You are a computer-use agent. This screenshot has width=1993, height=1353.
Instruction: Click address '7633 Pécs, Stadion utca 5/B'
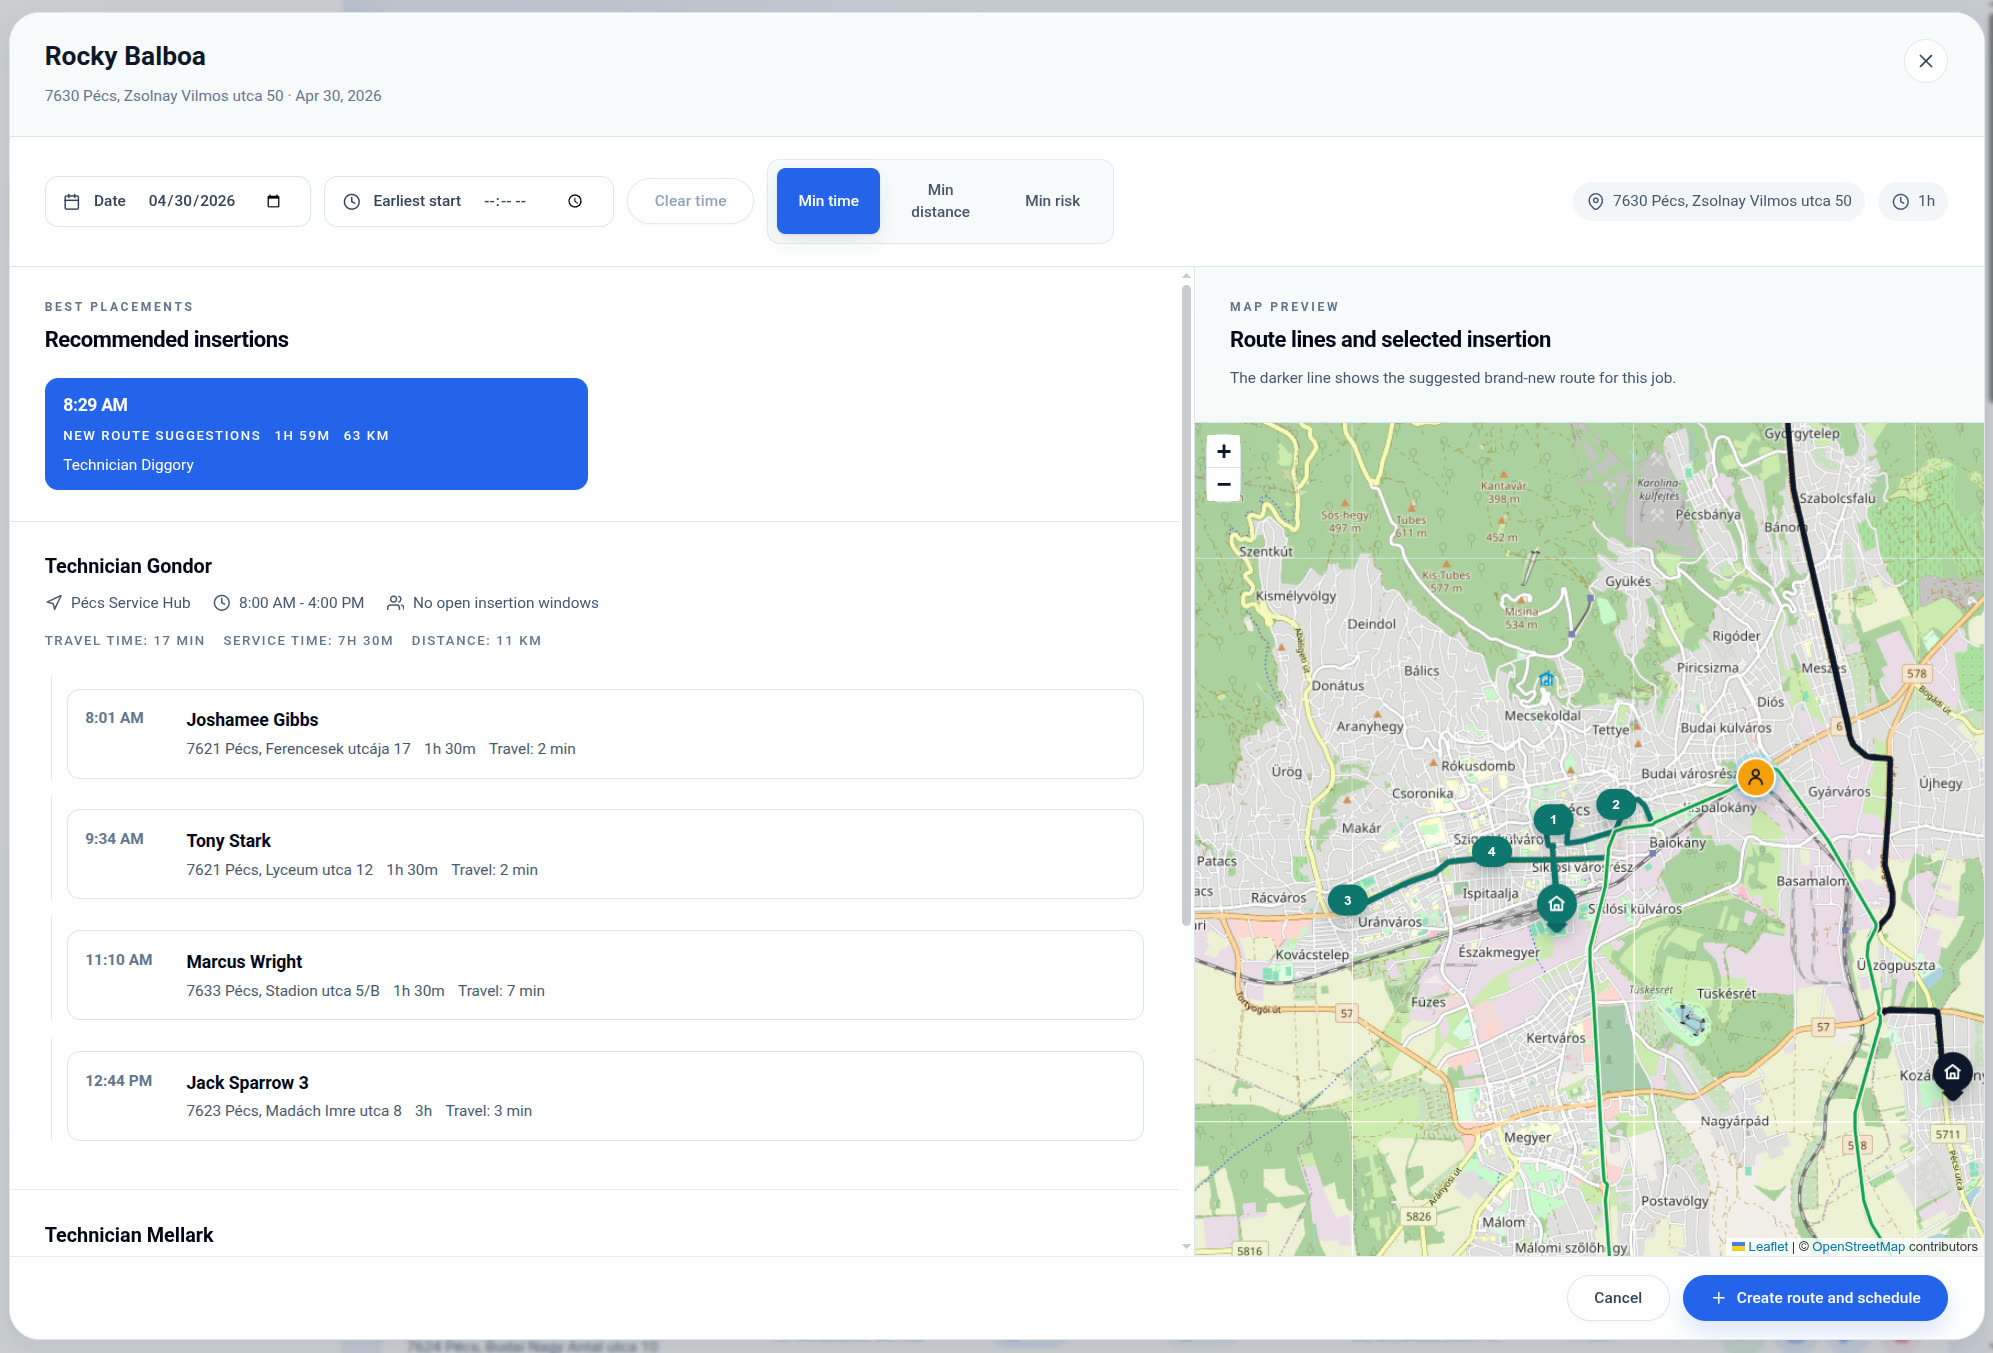(x=283, y=991)
